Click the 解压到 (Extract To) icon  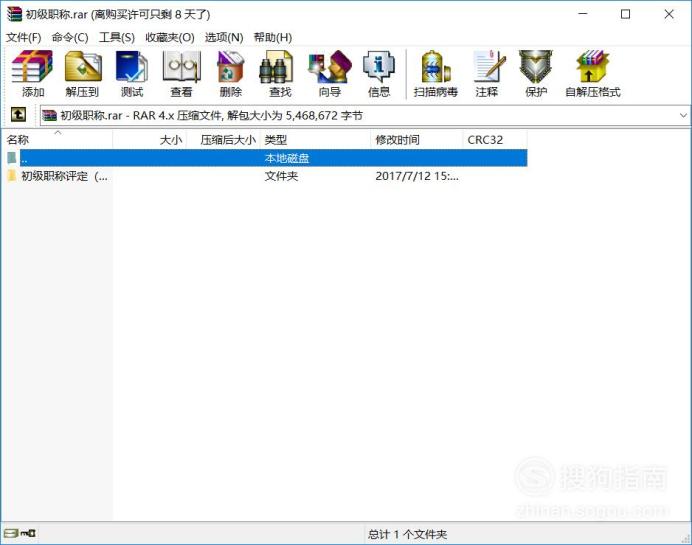coord(83,74)
